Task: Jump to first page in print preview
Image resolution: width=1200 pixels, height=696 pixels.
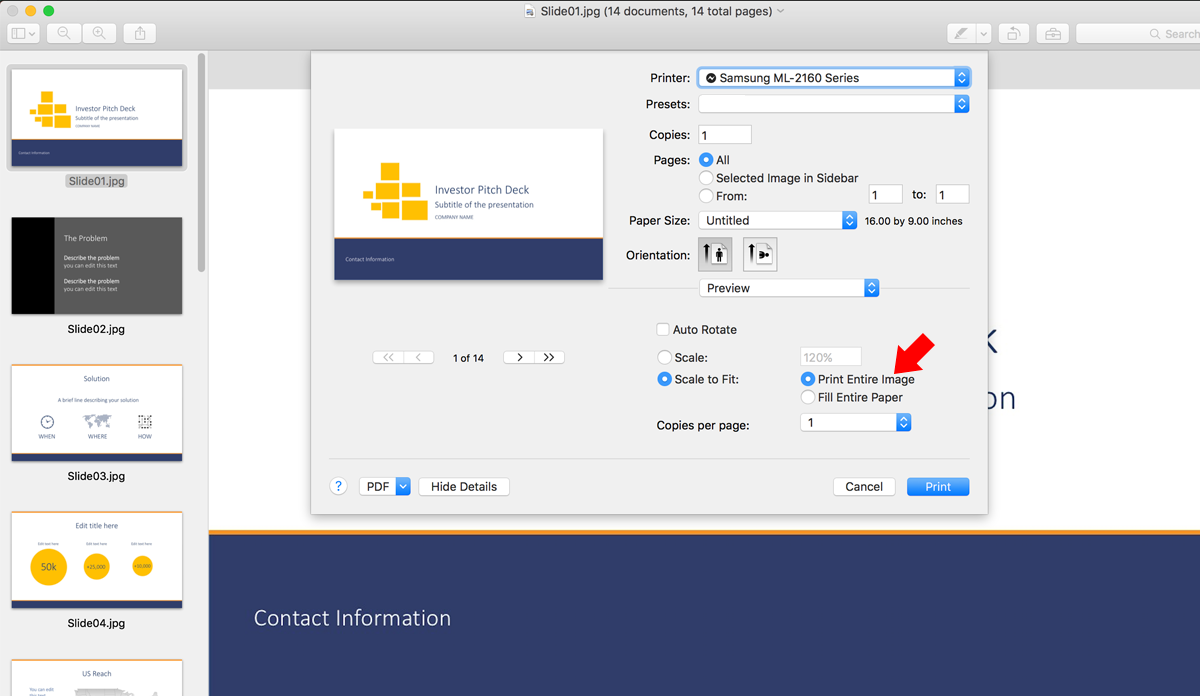Action: coord(388,357)
